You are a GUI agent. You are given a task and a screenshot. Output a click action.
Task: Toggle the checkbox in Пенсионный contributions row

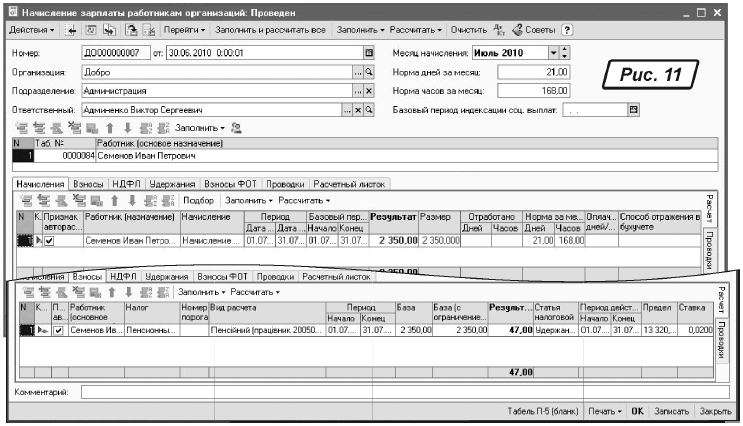[59, 331]
